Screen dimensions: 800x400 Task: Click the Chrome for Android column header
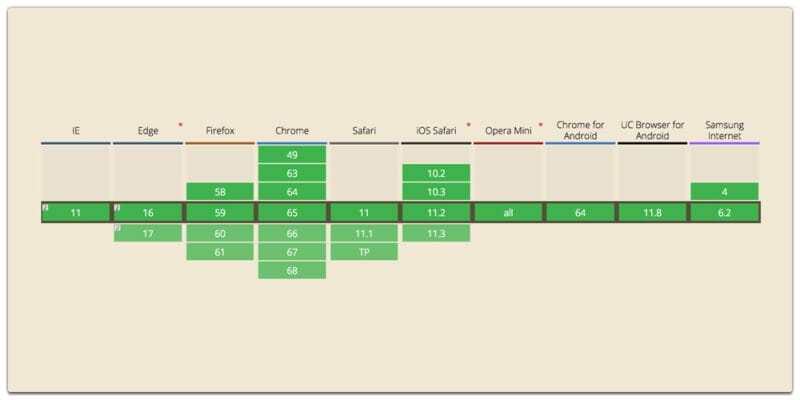tap(580, 130)
